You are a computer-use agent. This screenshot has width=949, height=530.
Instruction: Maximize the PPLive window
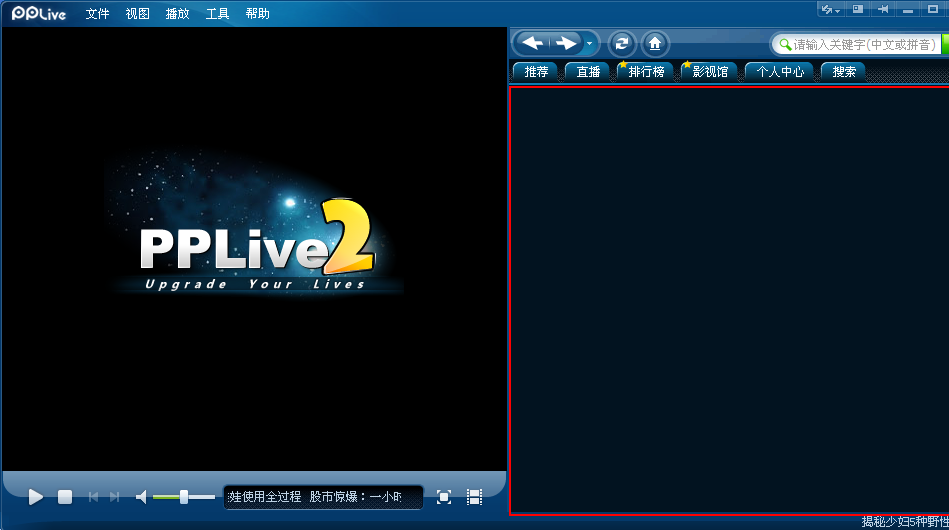click(933, 9)
